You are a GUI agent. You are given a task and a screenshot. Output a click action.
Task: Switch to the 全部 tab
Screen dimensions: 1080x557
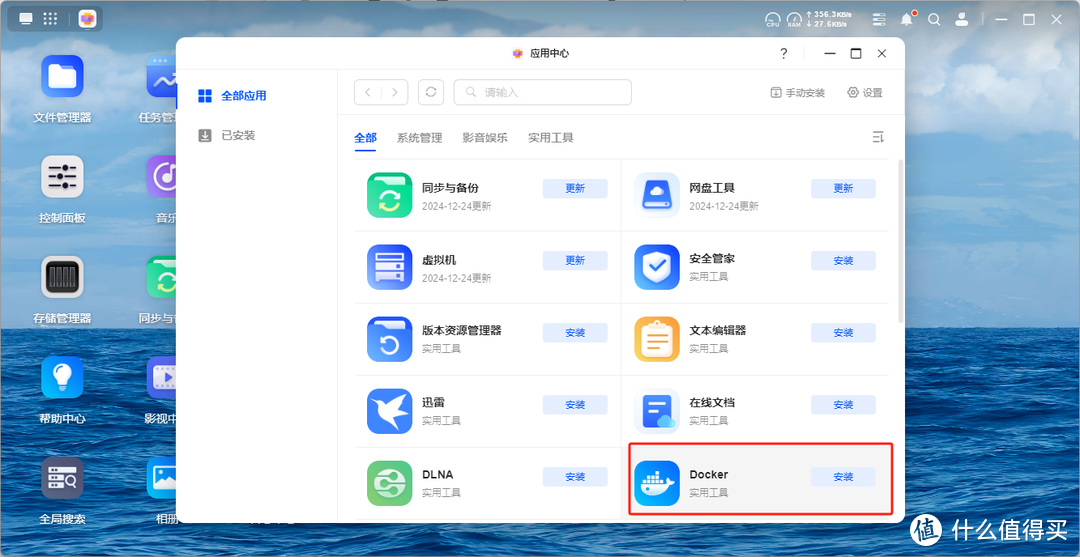(365, 138)
